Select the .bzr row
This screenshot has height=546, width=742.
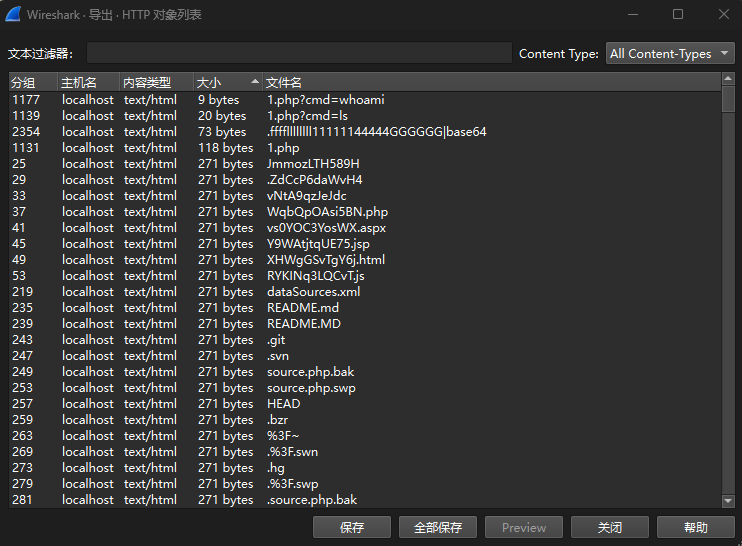click(x=365, y=420)
